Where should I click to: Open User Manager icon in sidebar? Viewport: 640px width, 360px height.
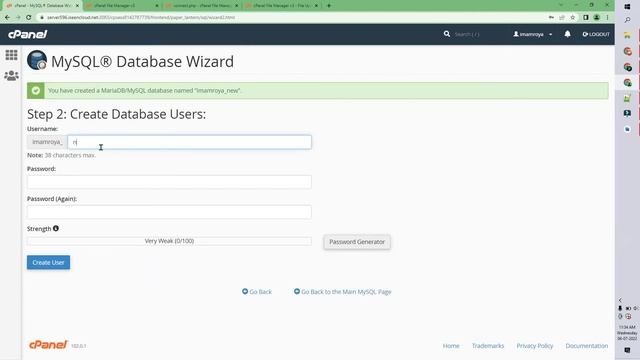coord(11,76)
